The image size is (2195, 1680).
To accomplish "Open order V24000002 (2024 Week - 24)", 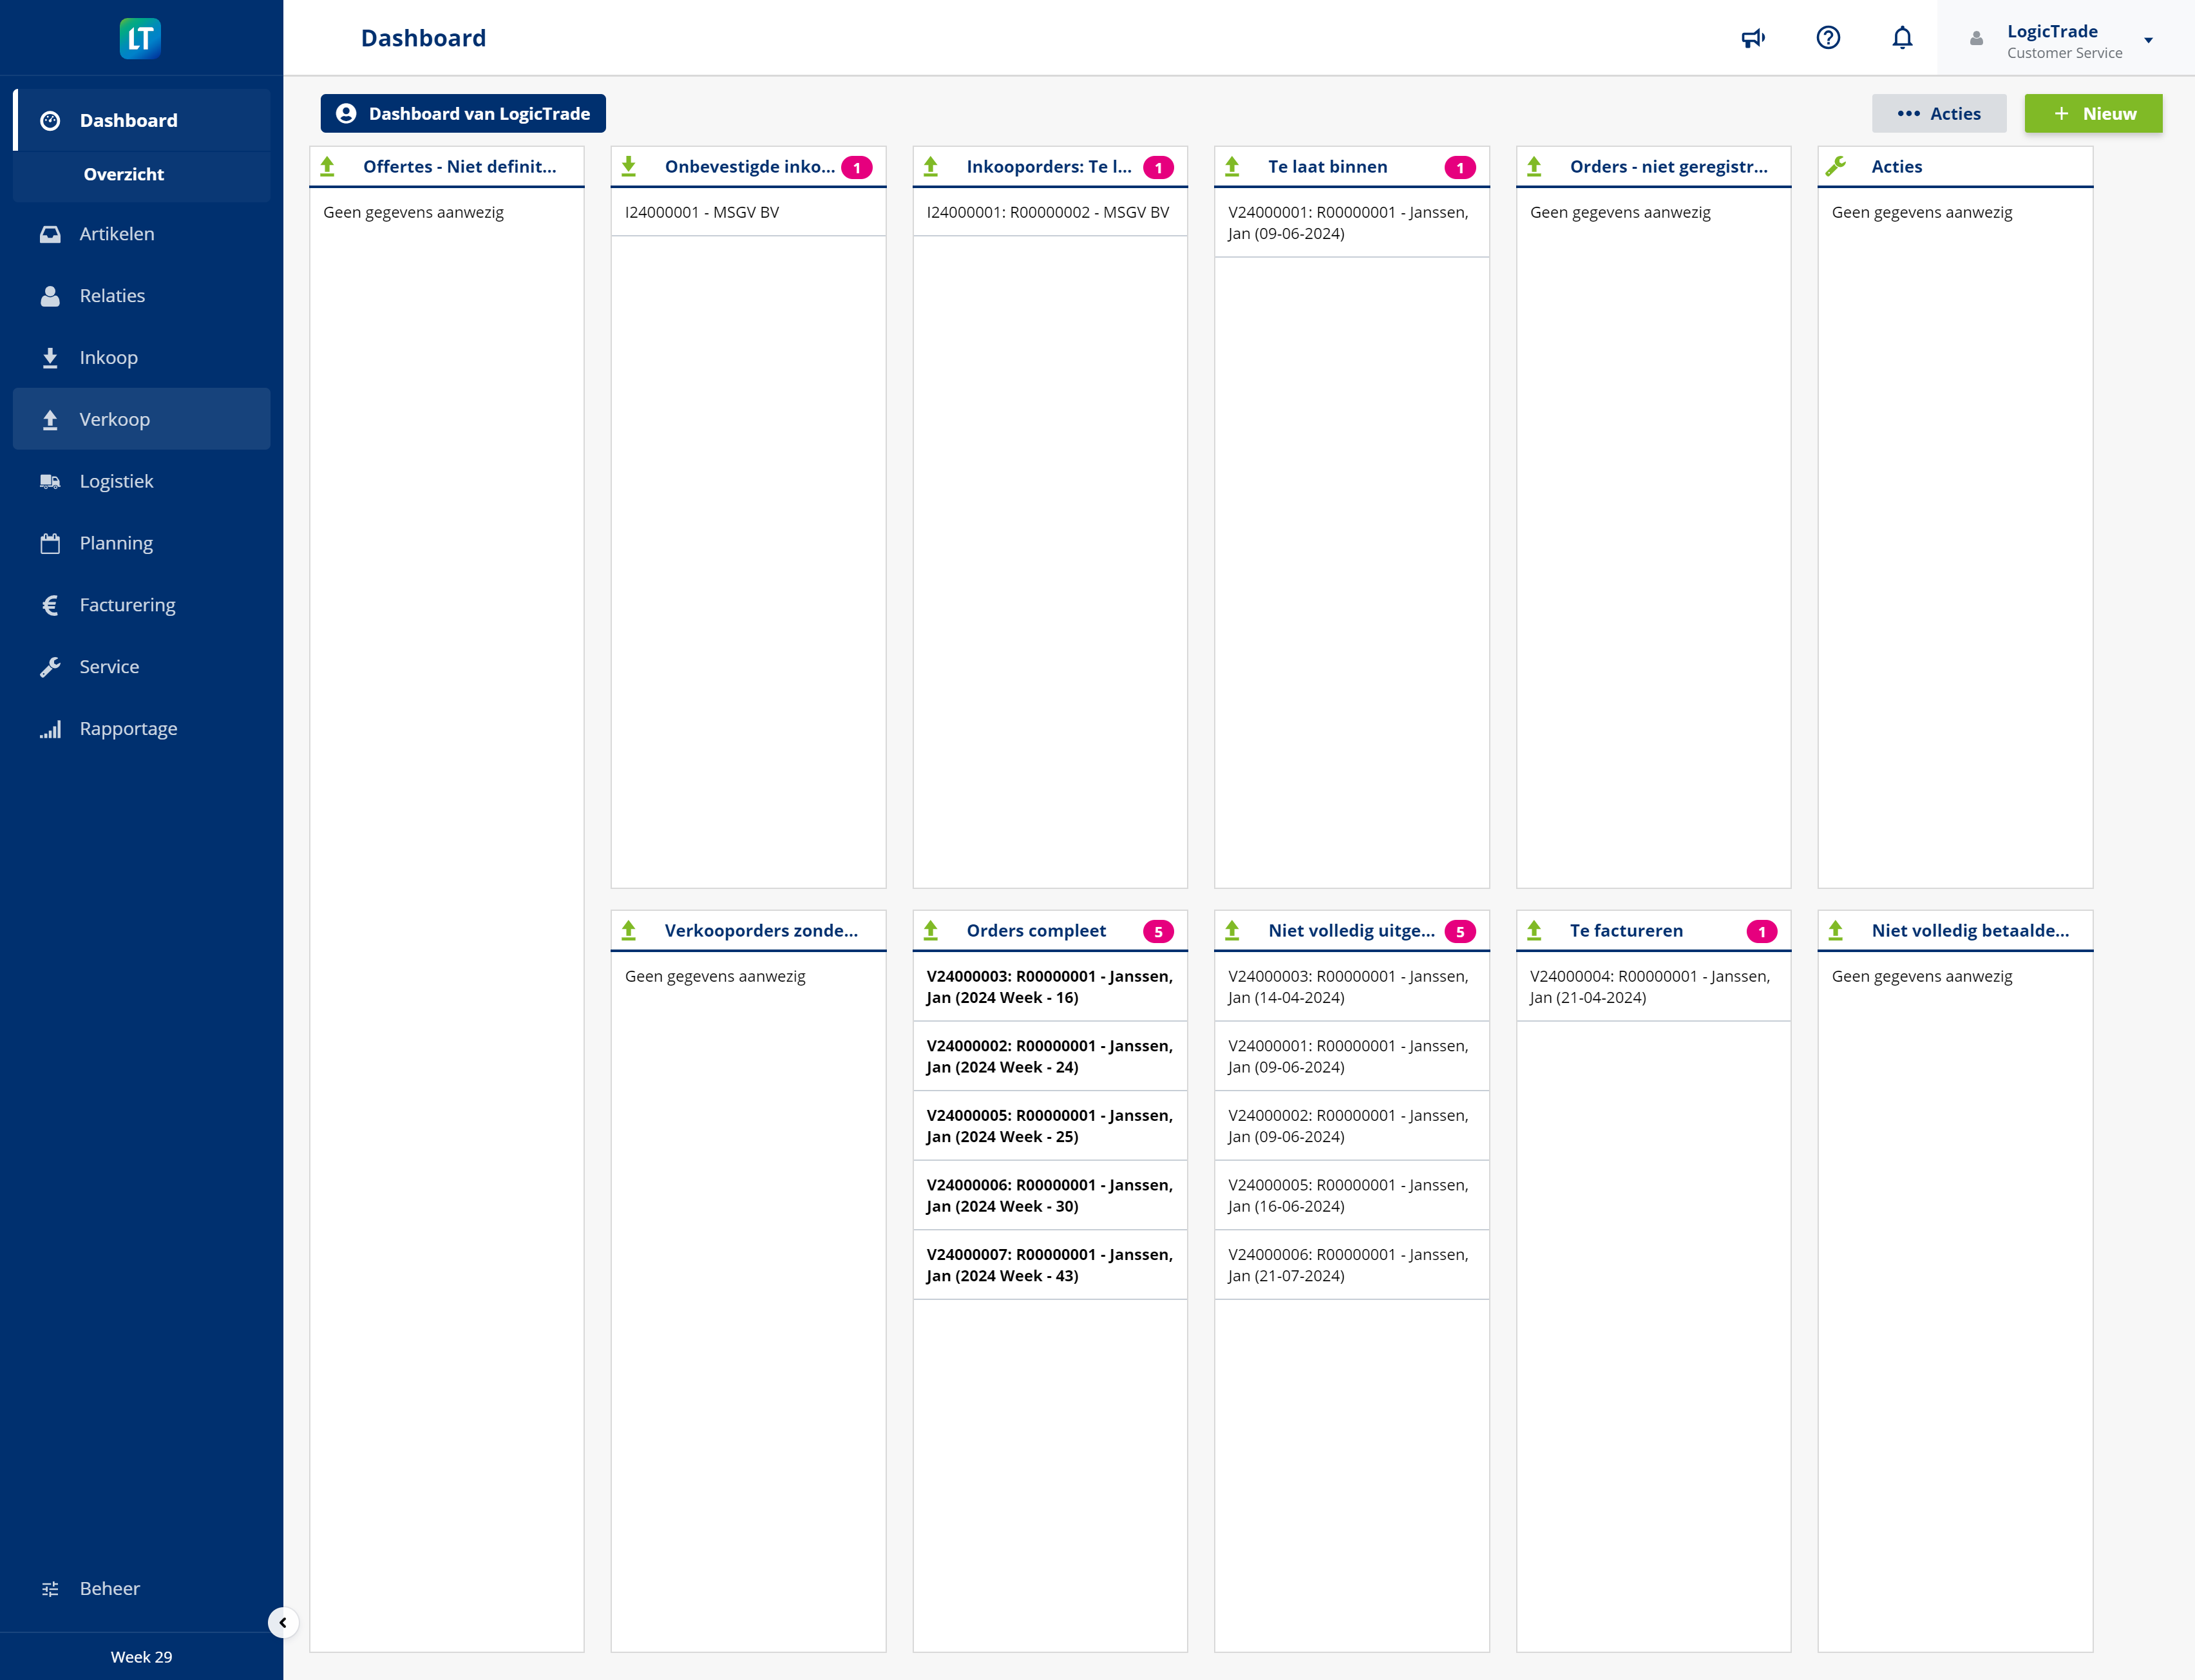I will [1050, 1057].
